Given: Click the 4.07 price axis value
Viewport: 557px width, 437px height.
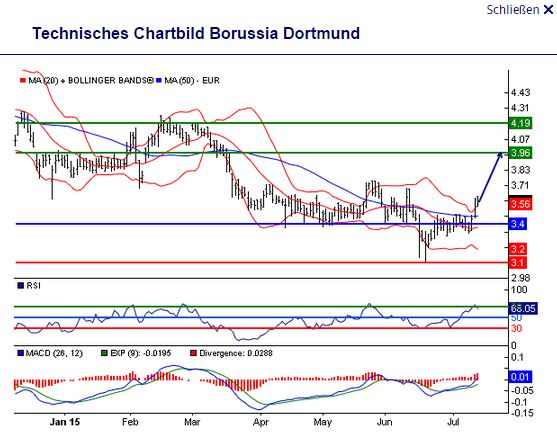Looking at the screenshot, I should (x=520, y=139).
